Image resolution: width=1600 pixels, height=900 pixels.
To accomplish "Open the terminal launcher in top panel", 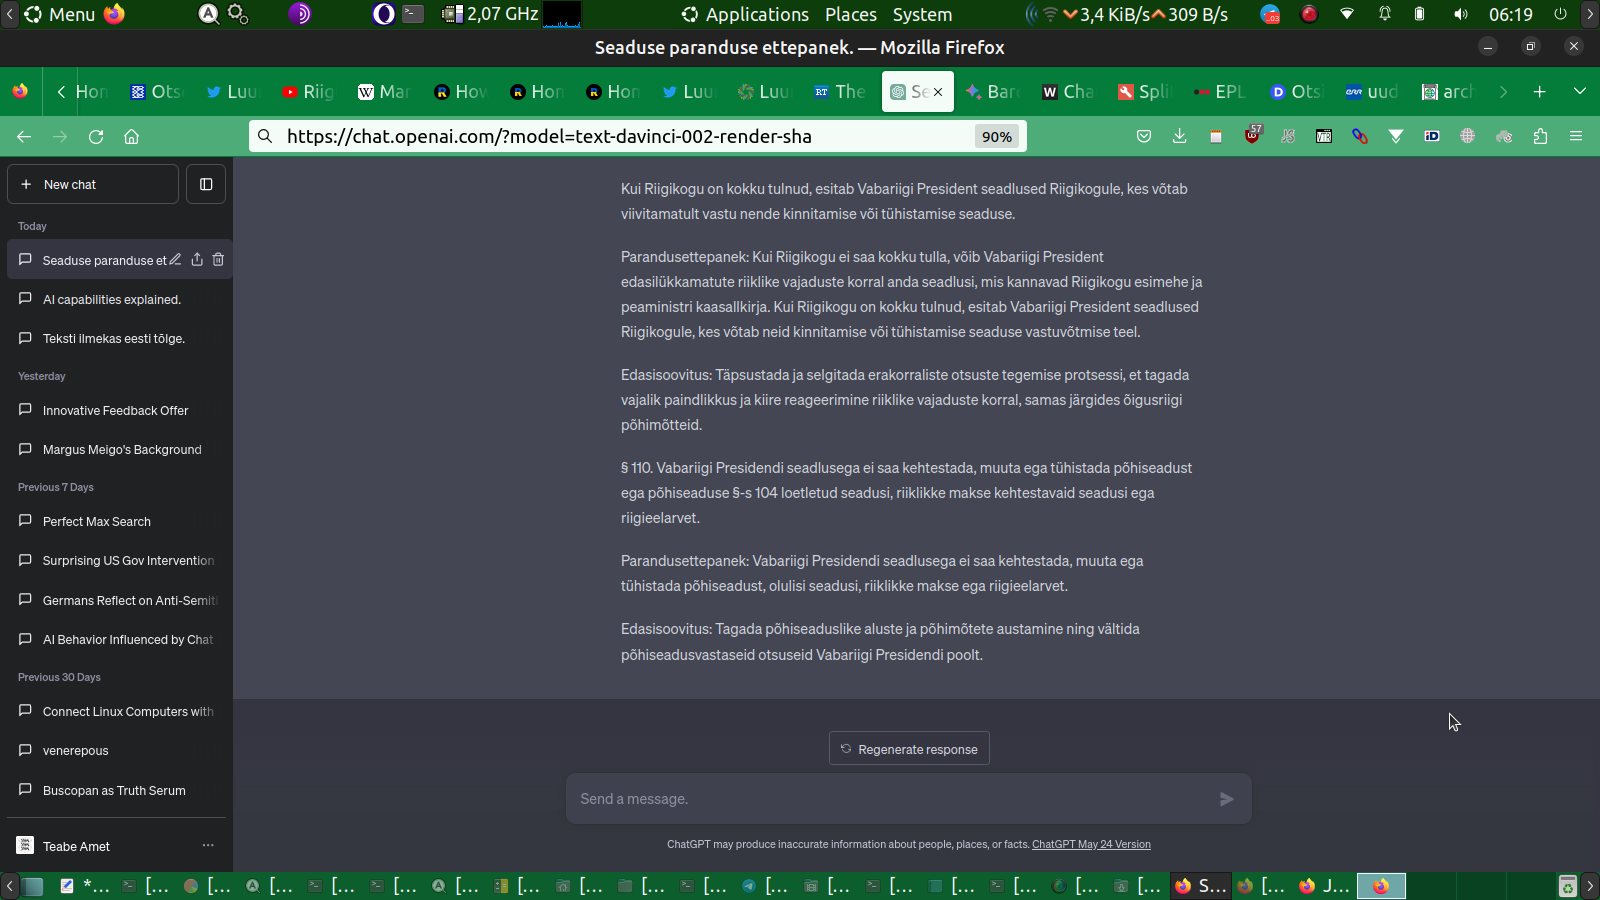I will pyautogui.click(x=413, y=14).
